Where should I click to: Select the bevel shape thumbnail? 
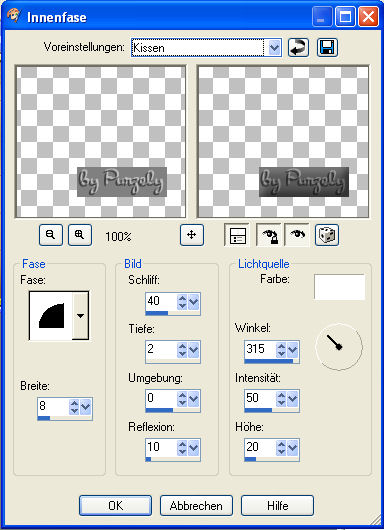tap(51, 316)
